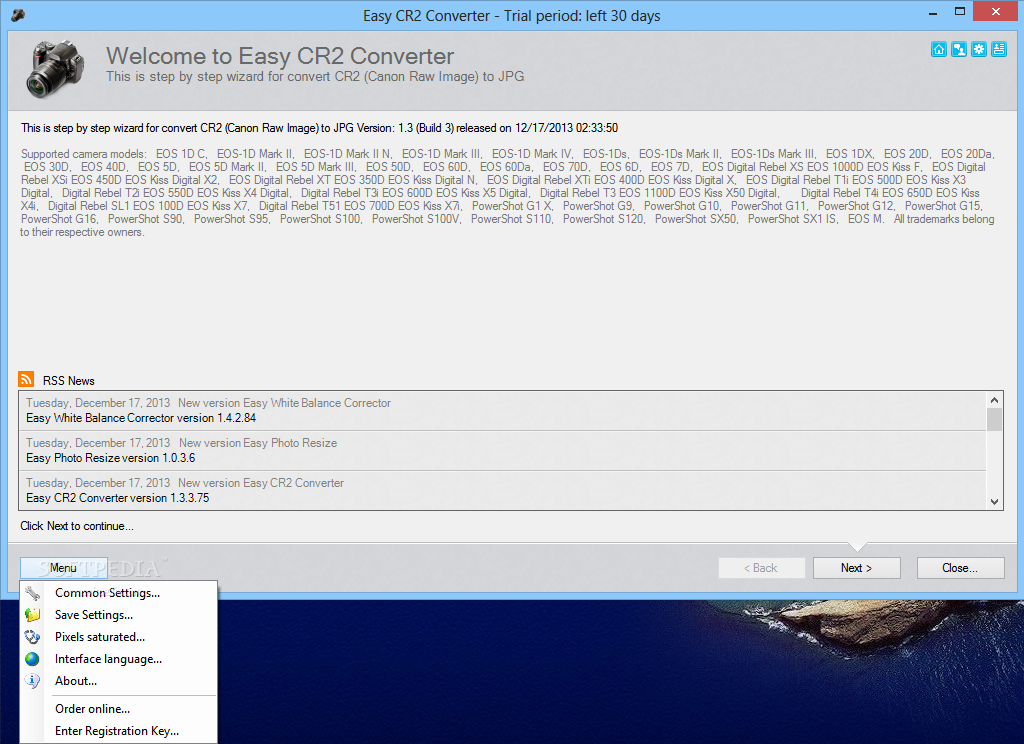Screen dimensions: 1024x744
Task: Click the Supported camera models text
Action: coord(507,193)
